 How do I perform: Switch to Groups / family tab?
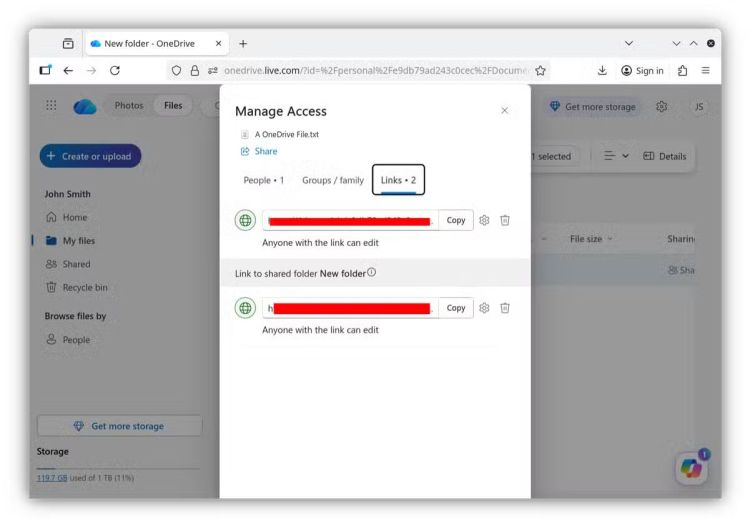click(x=333, y=180)
